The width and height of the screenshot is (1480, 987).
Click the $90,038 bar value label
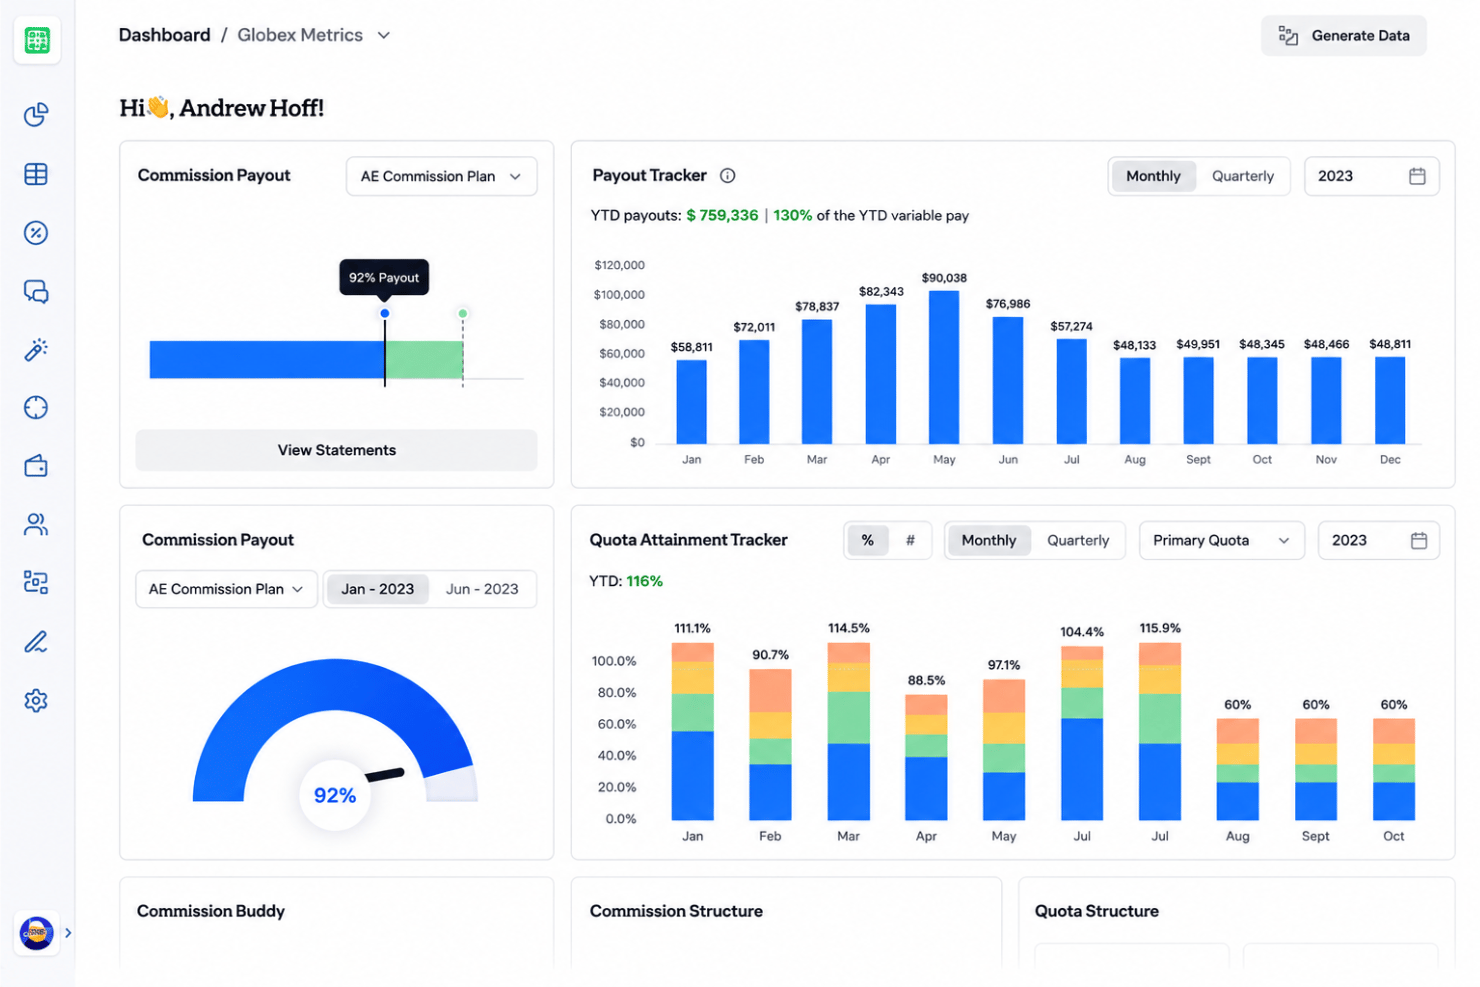coord(944,278)
